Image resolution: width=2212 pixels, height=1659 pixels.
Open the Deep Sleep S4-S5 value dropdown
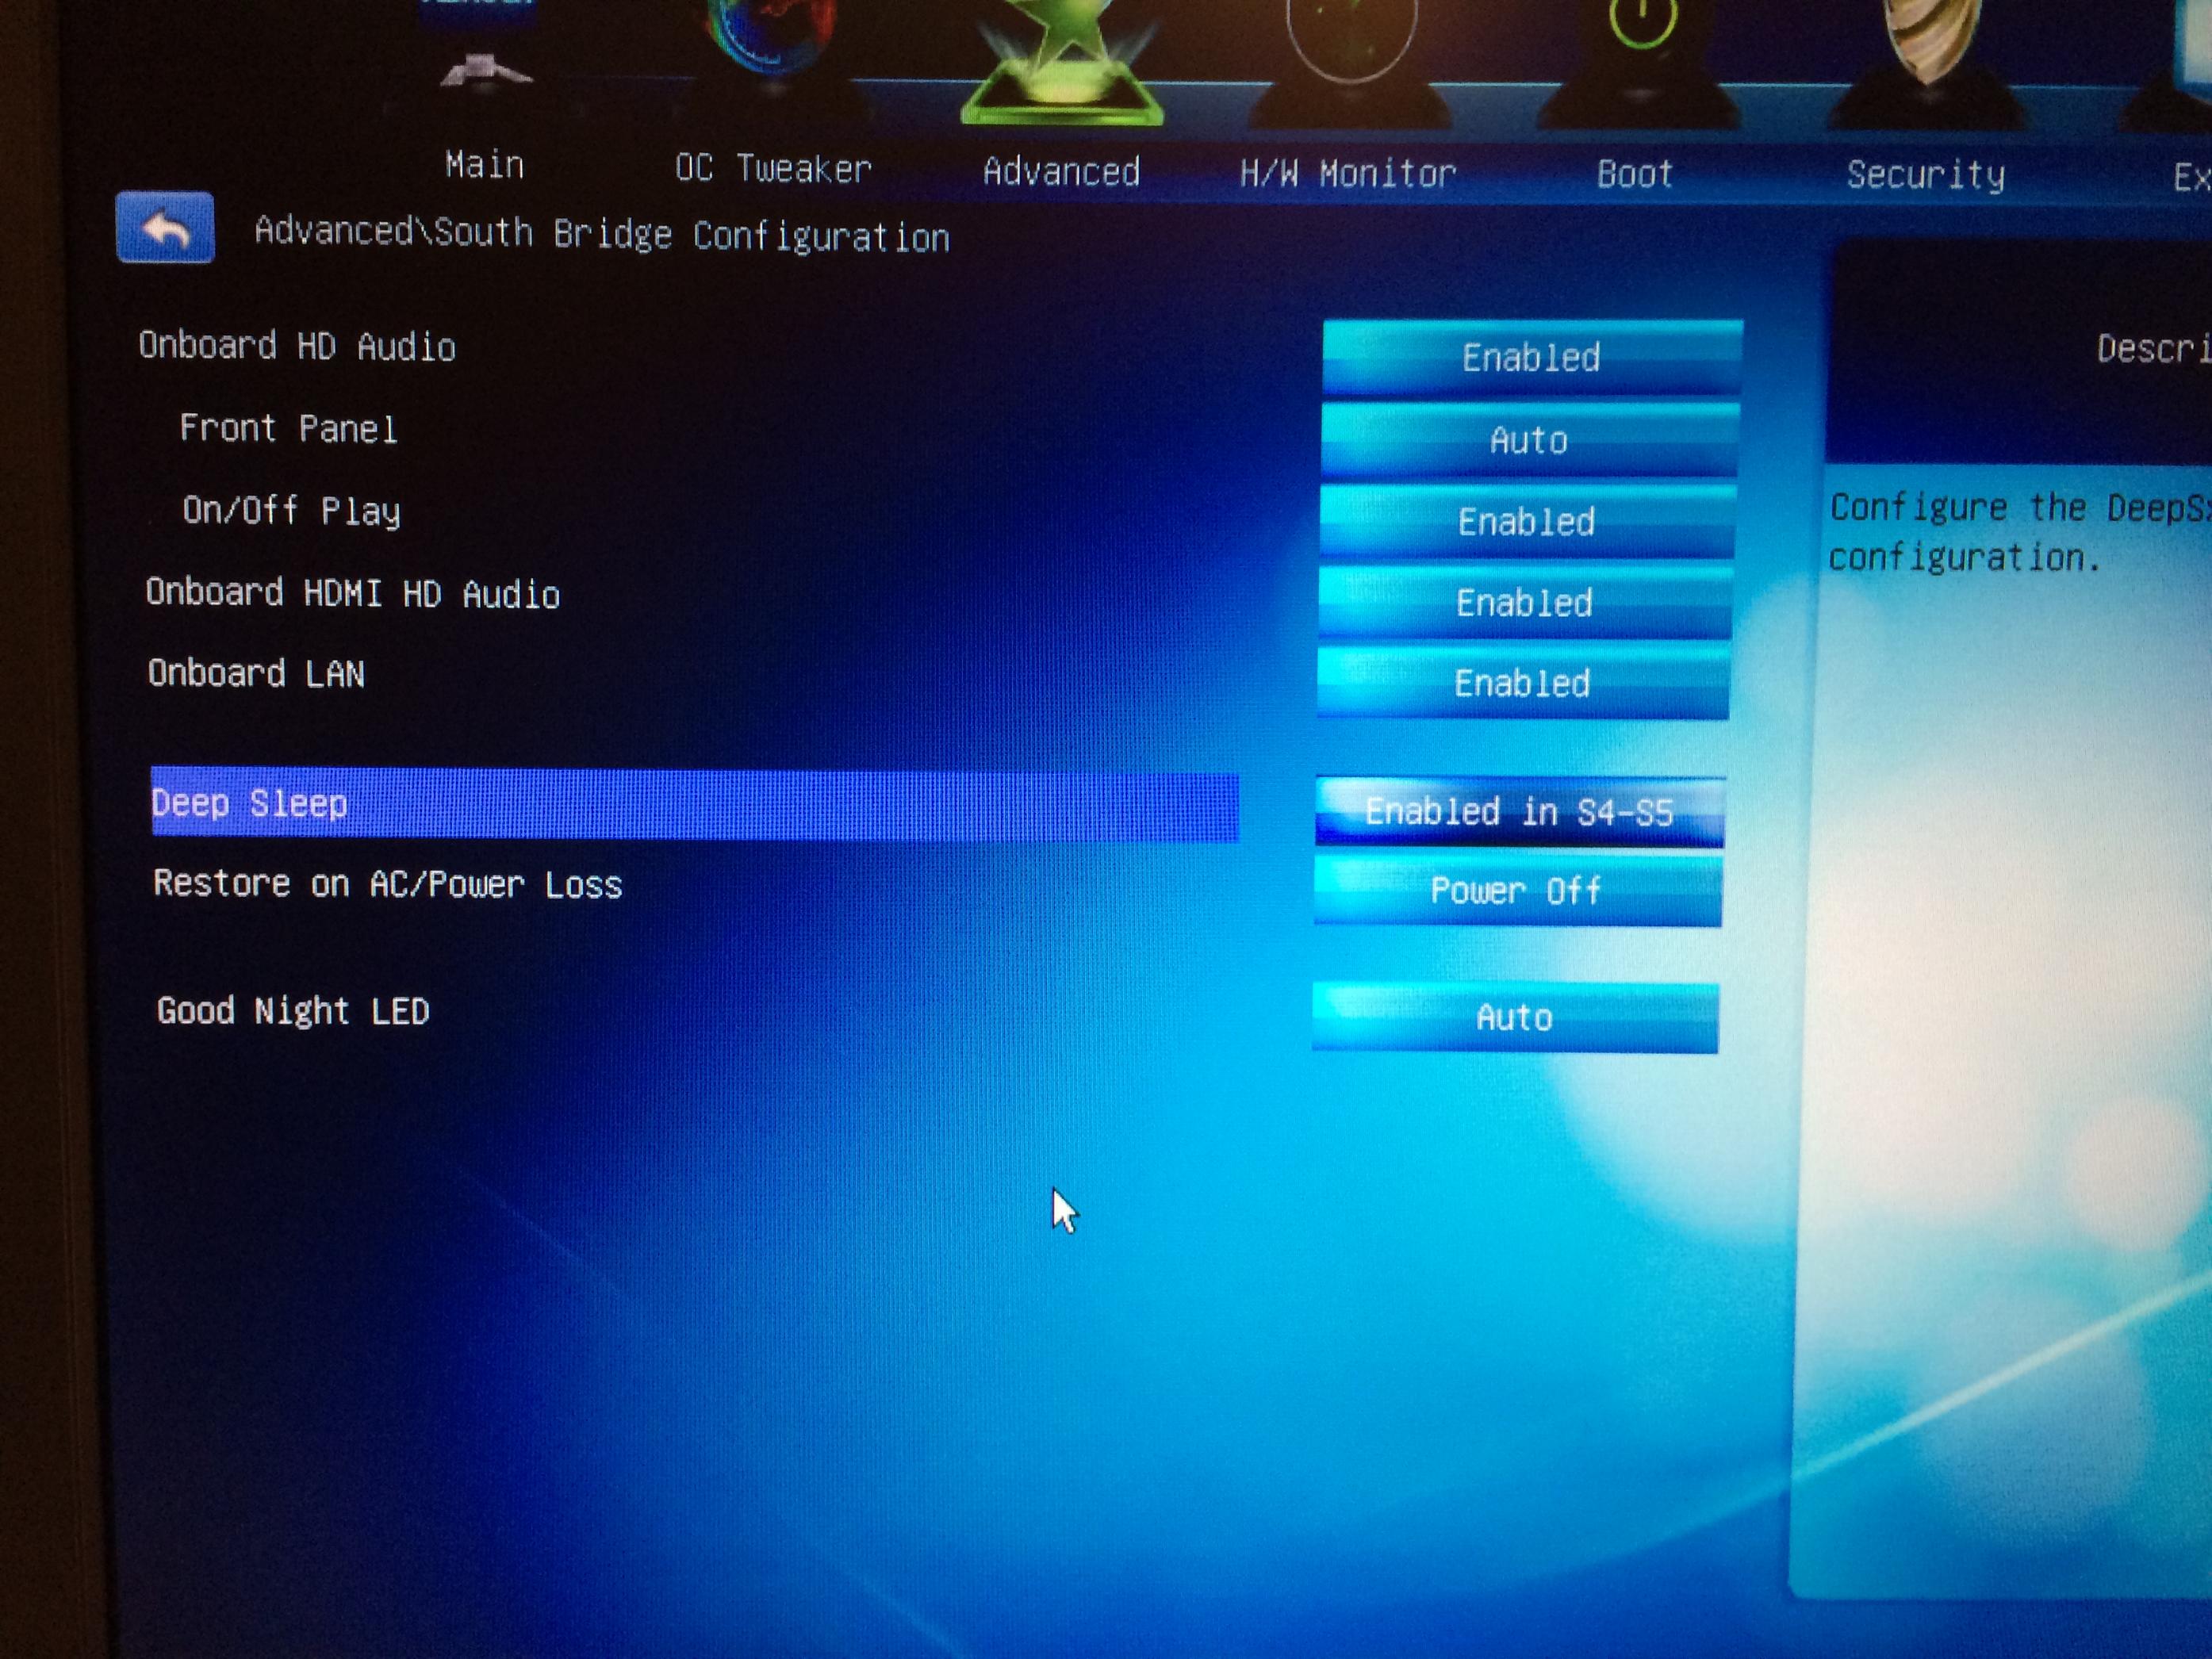(x=1519, y=812)
